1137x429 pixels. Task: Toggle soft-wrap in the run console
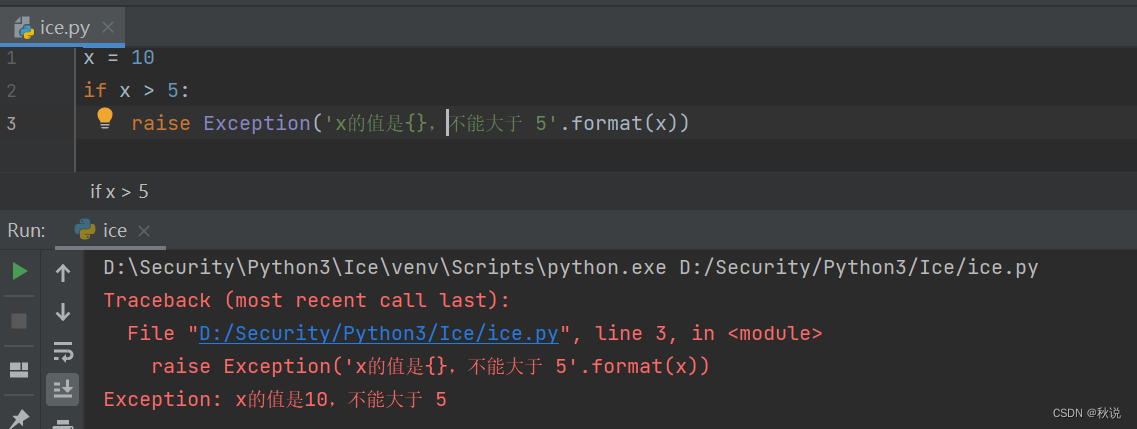[x=63, y=351]
